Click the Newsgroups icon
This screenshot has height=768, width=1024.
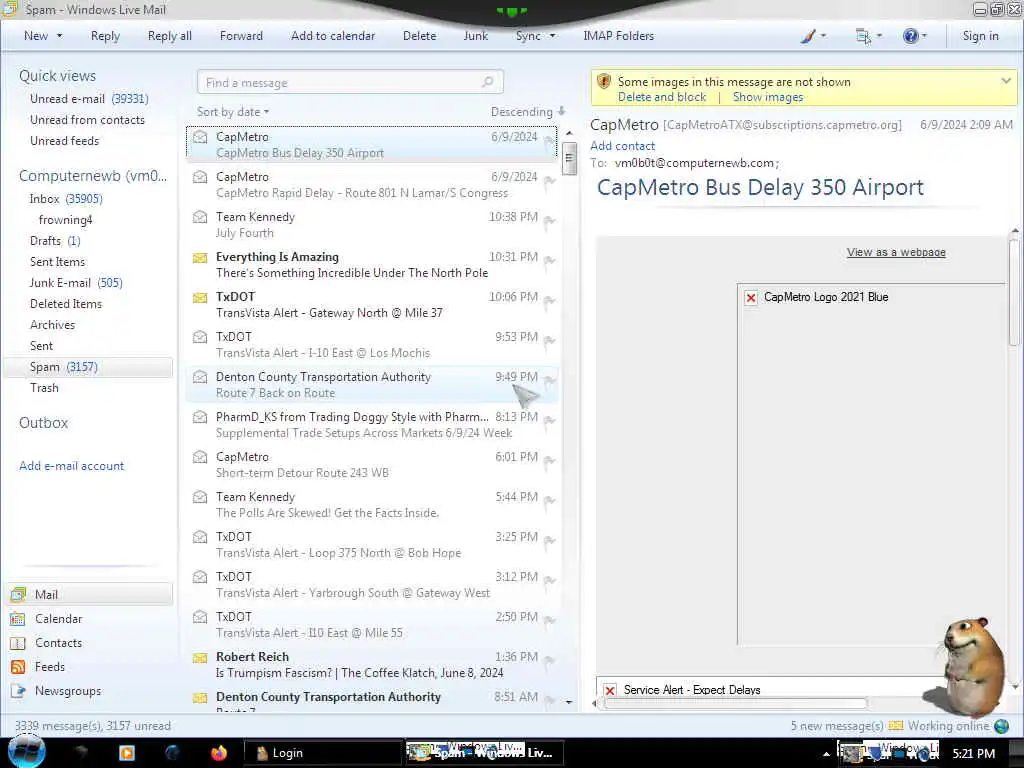pyautogui.click(x=18, y=691)
